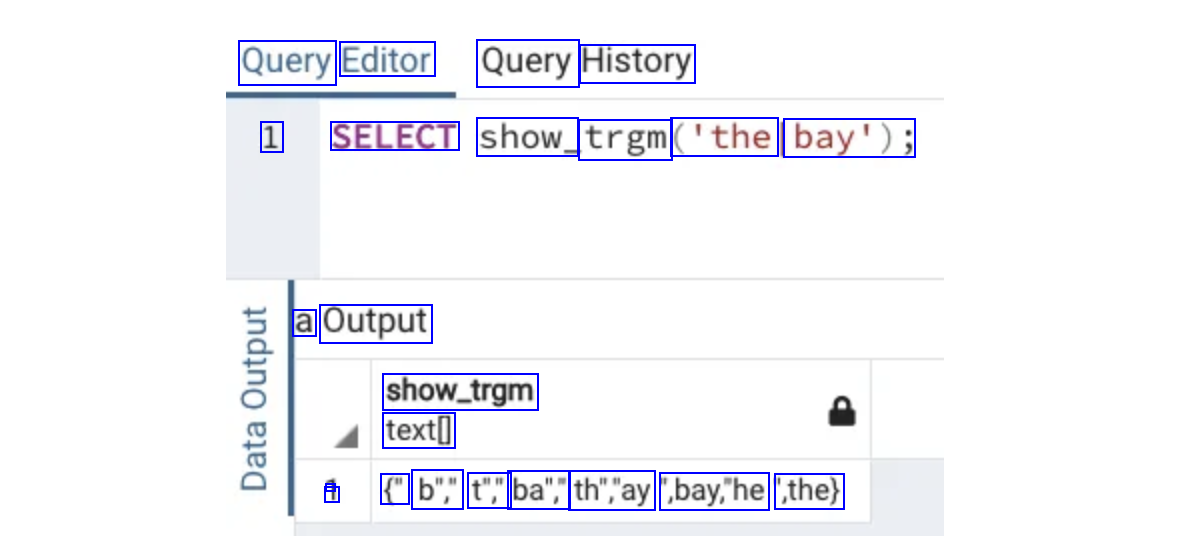Click the show_trgm column header name
This screenshot has width=1178, height=546.
pos(460,391)
